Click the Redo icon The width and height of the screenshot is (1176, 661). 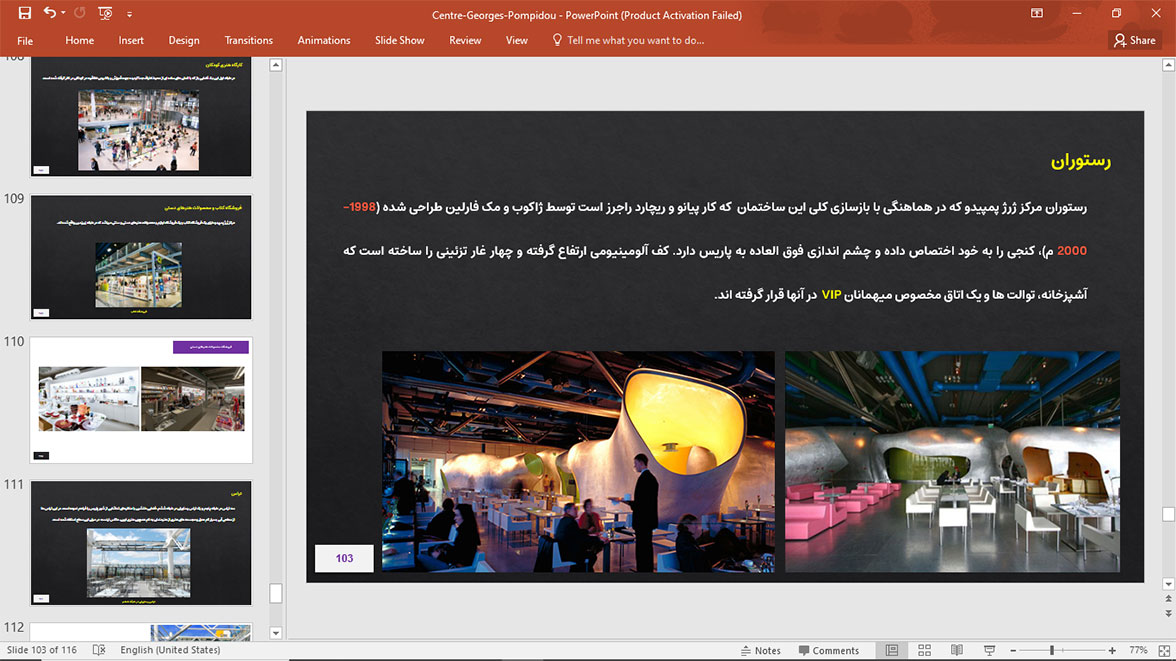80,13
